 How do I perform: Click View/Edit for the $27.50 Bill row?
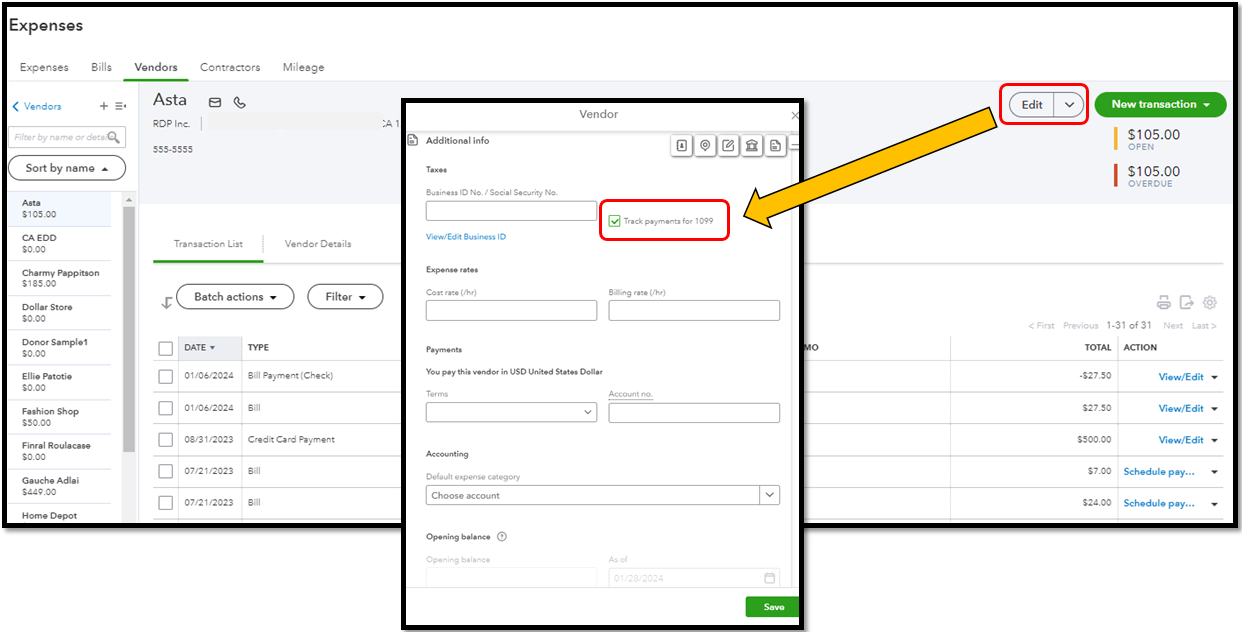pos(1181,408)
